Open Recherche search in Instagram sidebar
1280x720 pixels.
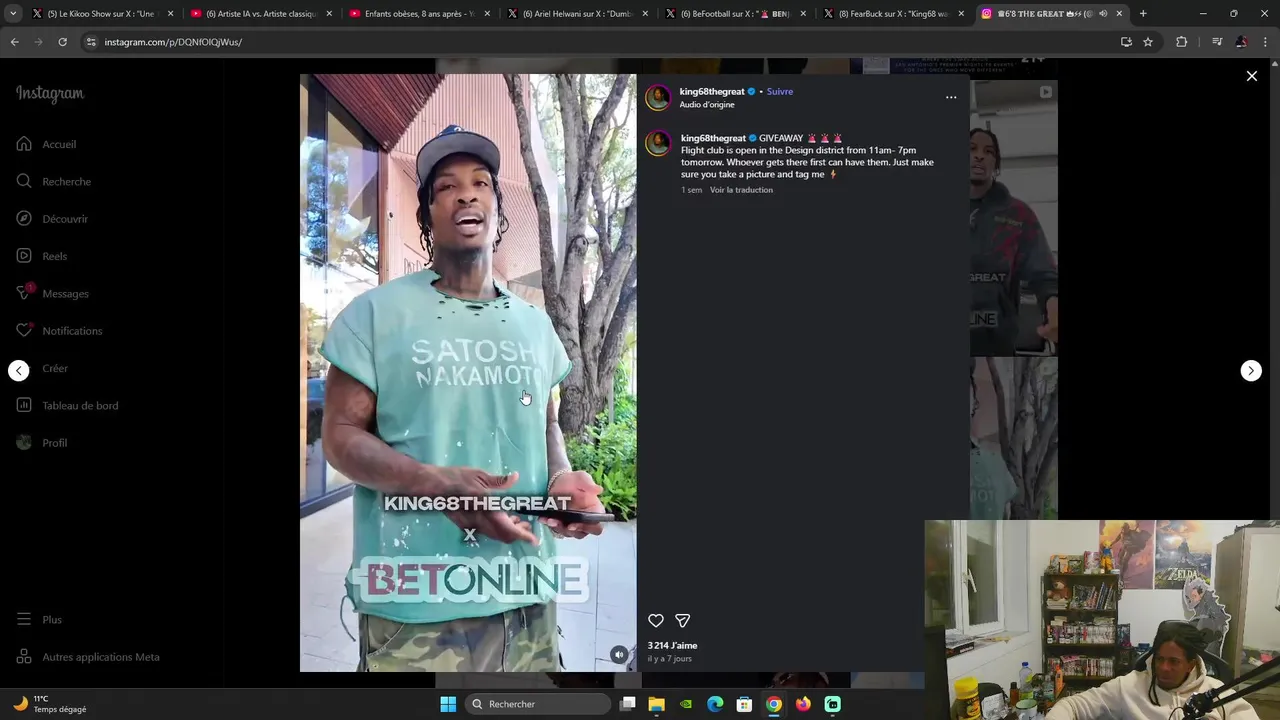(54, 181)
